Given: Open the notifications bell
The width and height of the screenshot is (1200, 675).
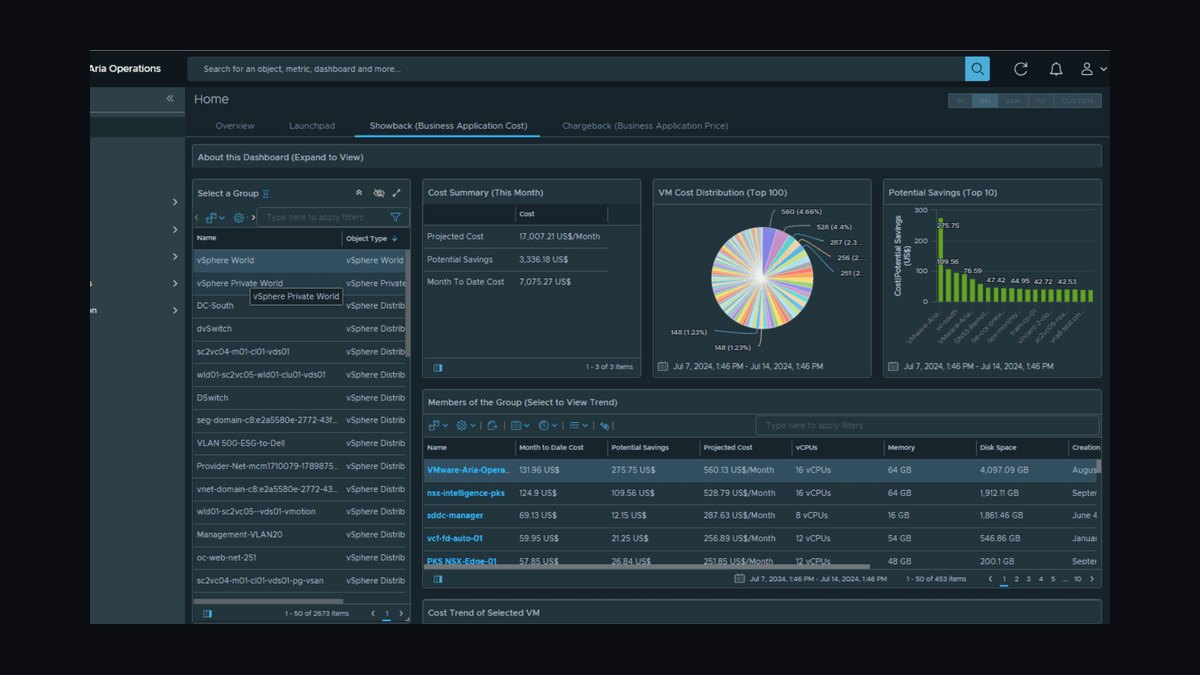Looking at the screenshot, I should pos(1056,69).
